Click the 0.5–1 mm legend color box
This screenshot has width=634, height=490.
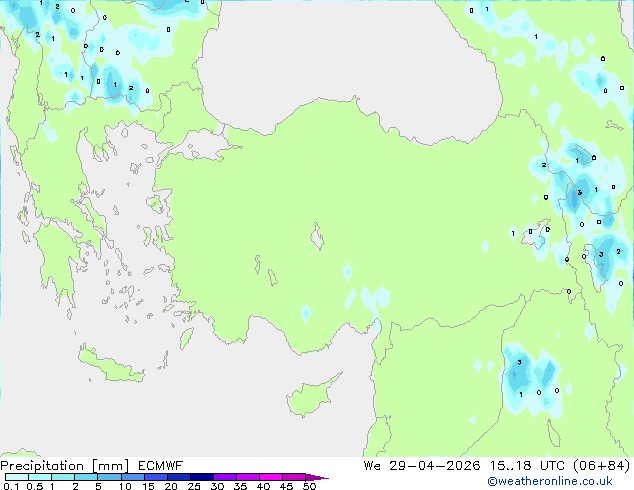(x=40, y=477)
